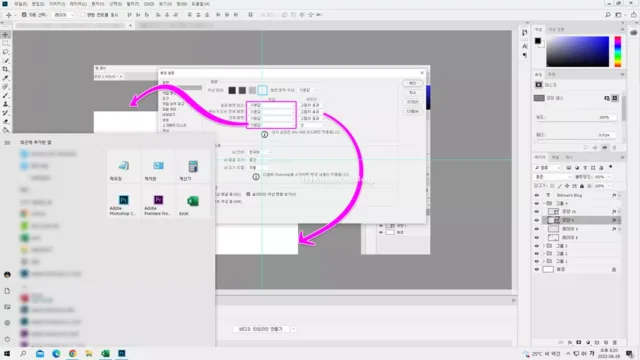
Task: Open the layer blending mode dropdown
Action: [553, 177]
